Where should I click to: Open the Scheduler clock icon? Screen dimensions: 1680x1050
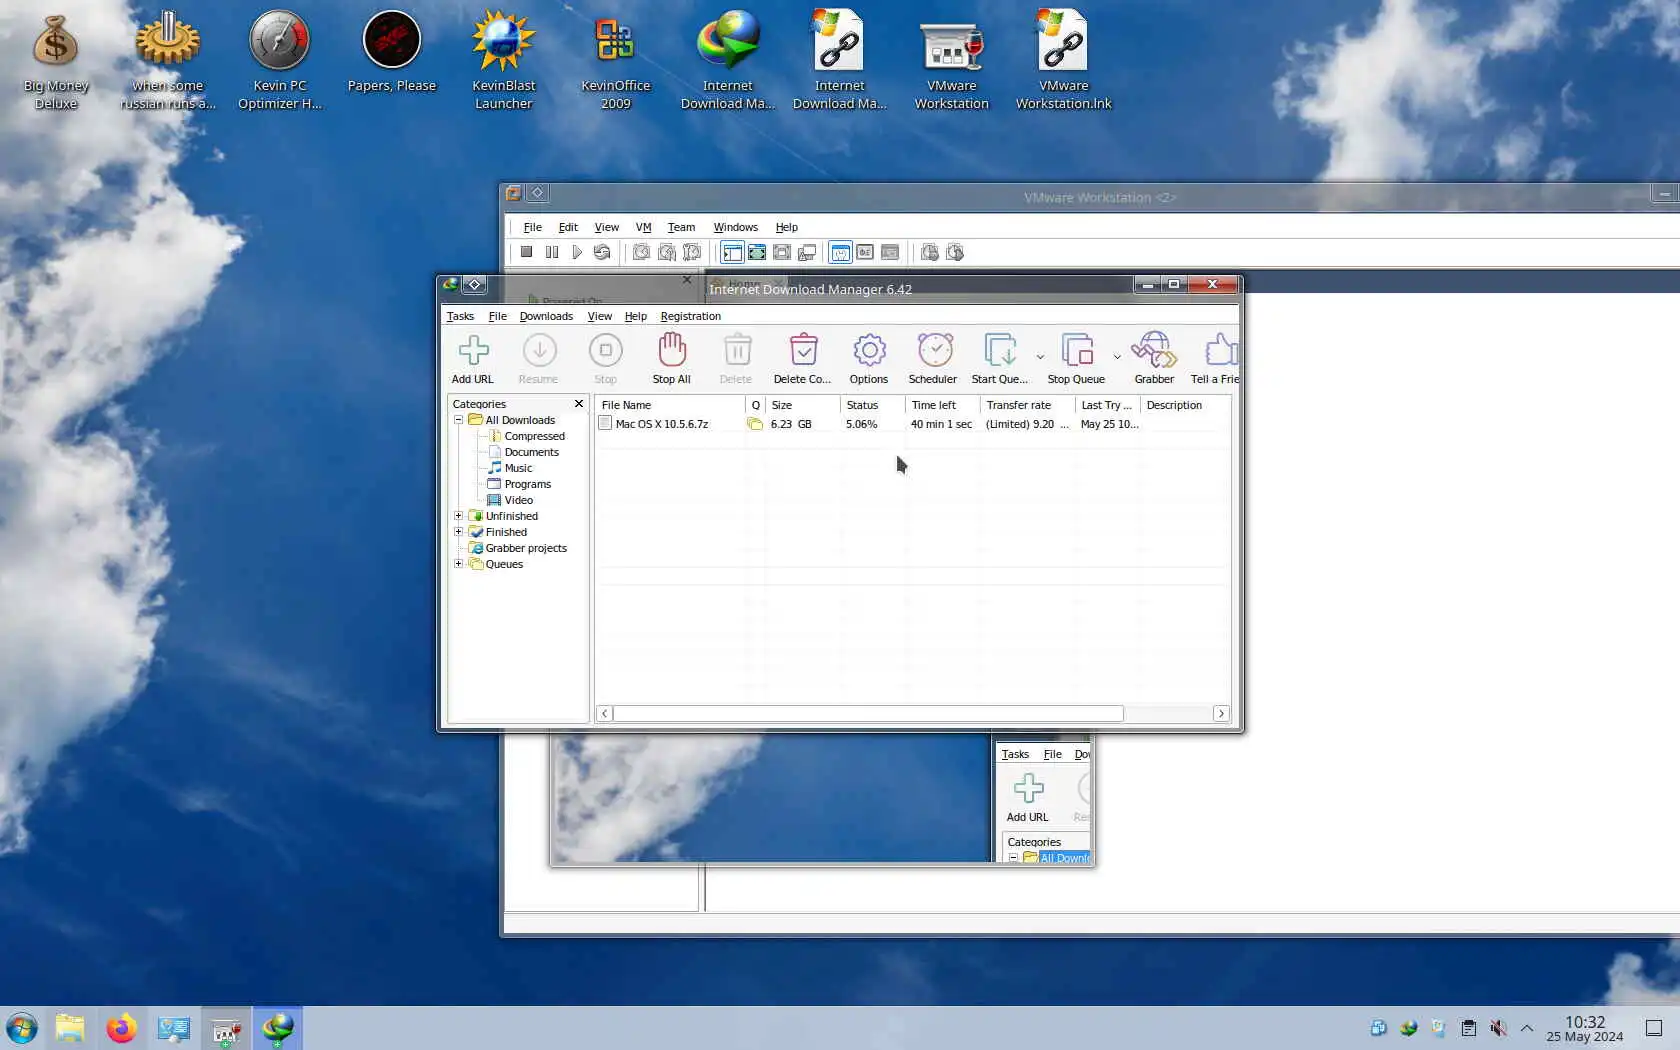(935, 351)
